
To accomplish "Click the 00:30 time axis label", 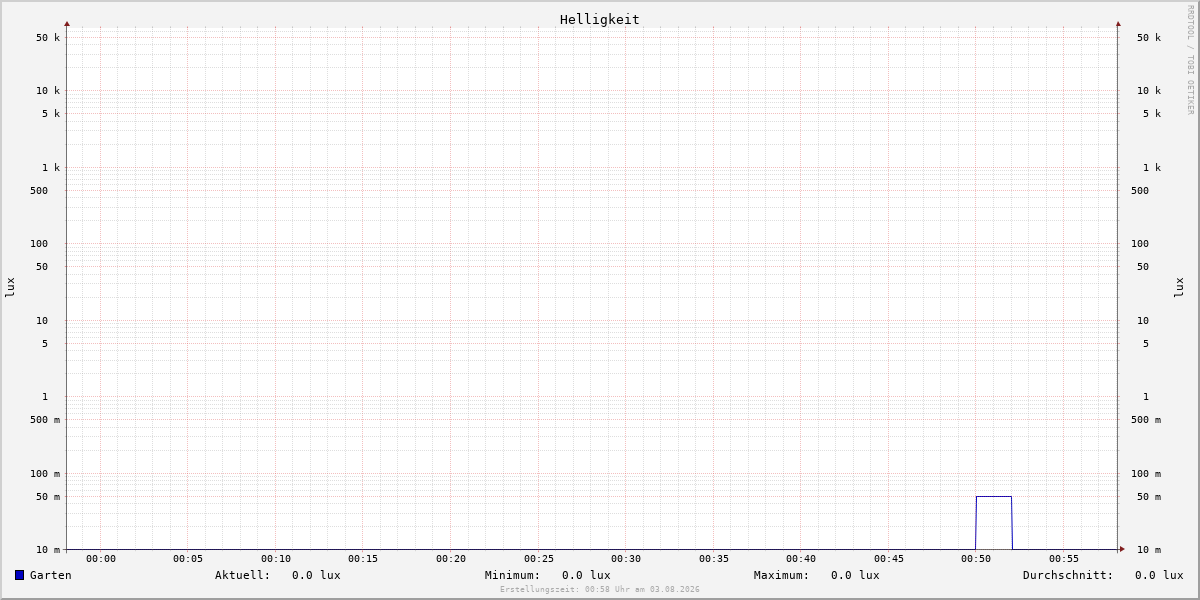I will 626,559.
